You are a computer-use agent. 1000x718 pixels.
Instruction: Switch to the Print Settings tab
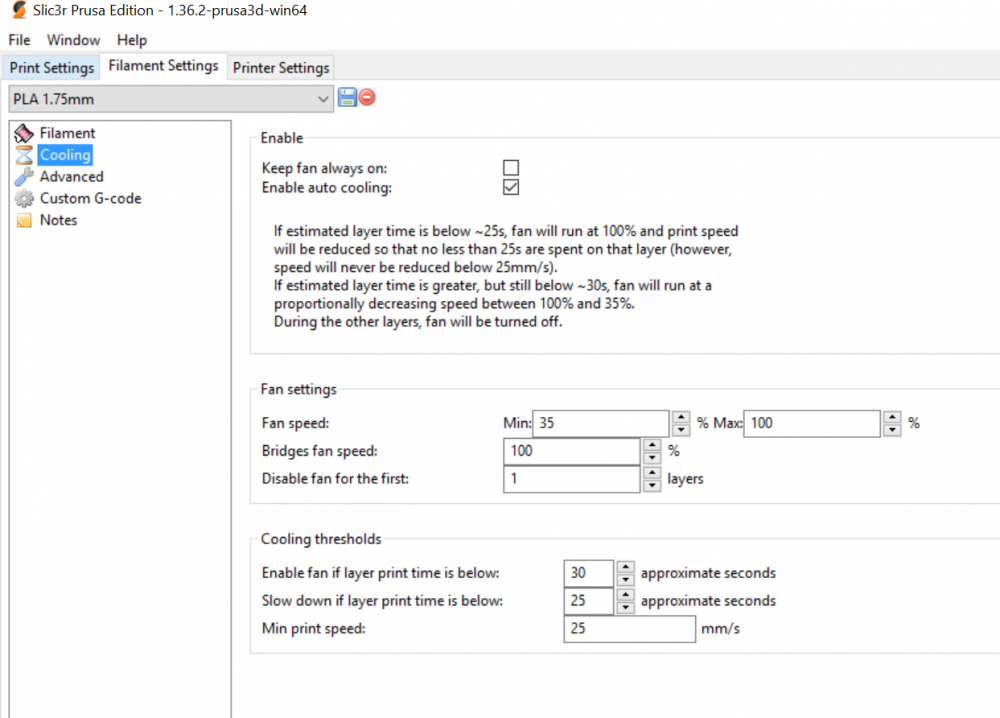52,68
